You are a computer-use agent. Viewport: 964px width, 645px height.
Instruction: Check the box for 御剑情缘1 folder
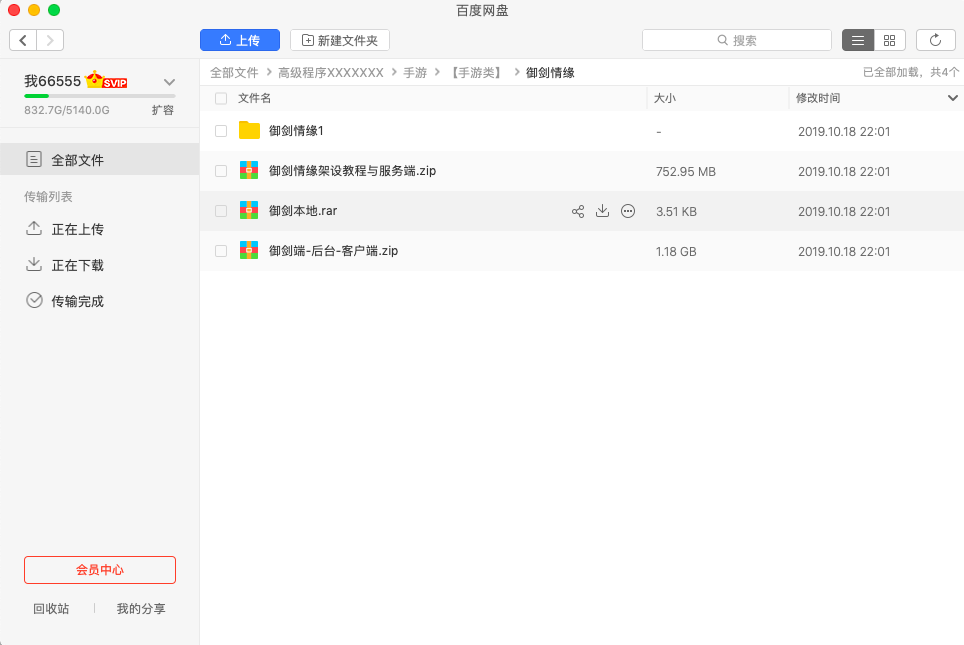coord(221,131)
